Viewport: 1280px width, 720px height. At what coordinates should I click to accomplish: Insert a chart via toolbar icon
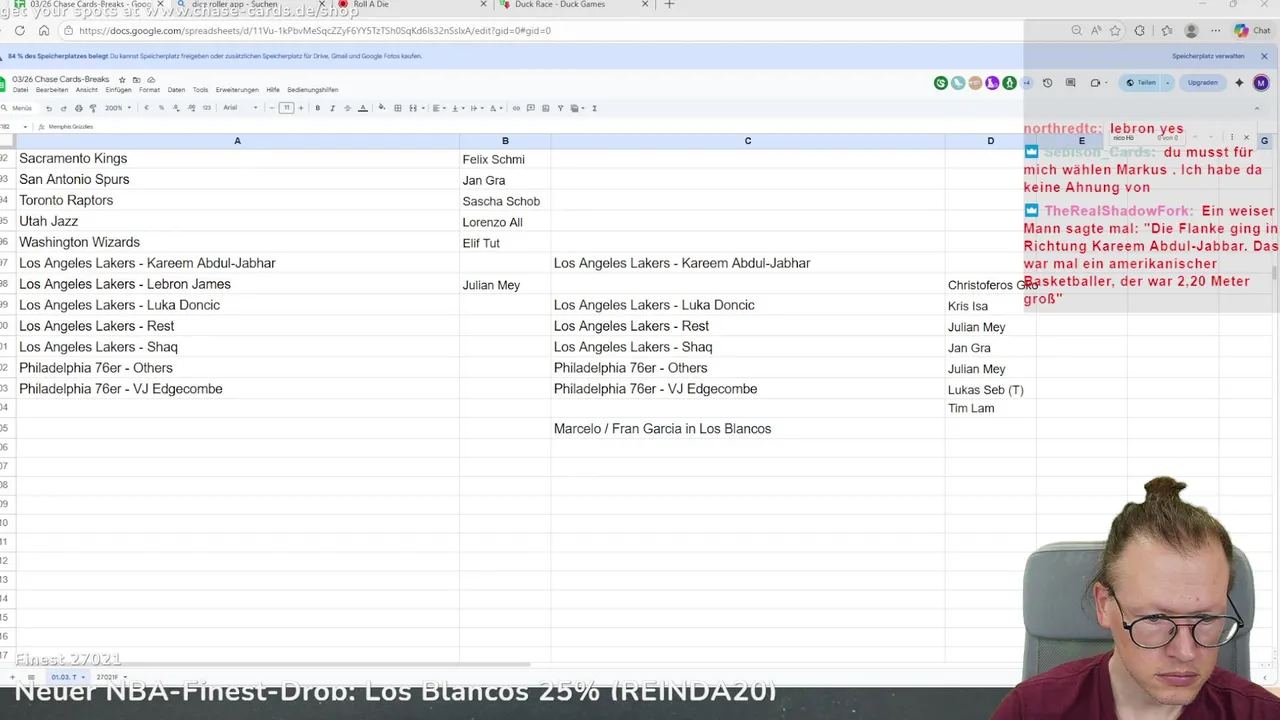[x=545, y=108]
